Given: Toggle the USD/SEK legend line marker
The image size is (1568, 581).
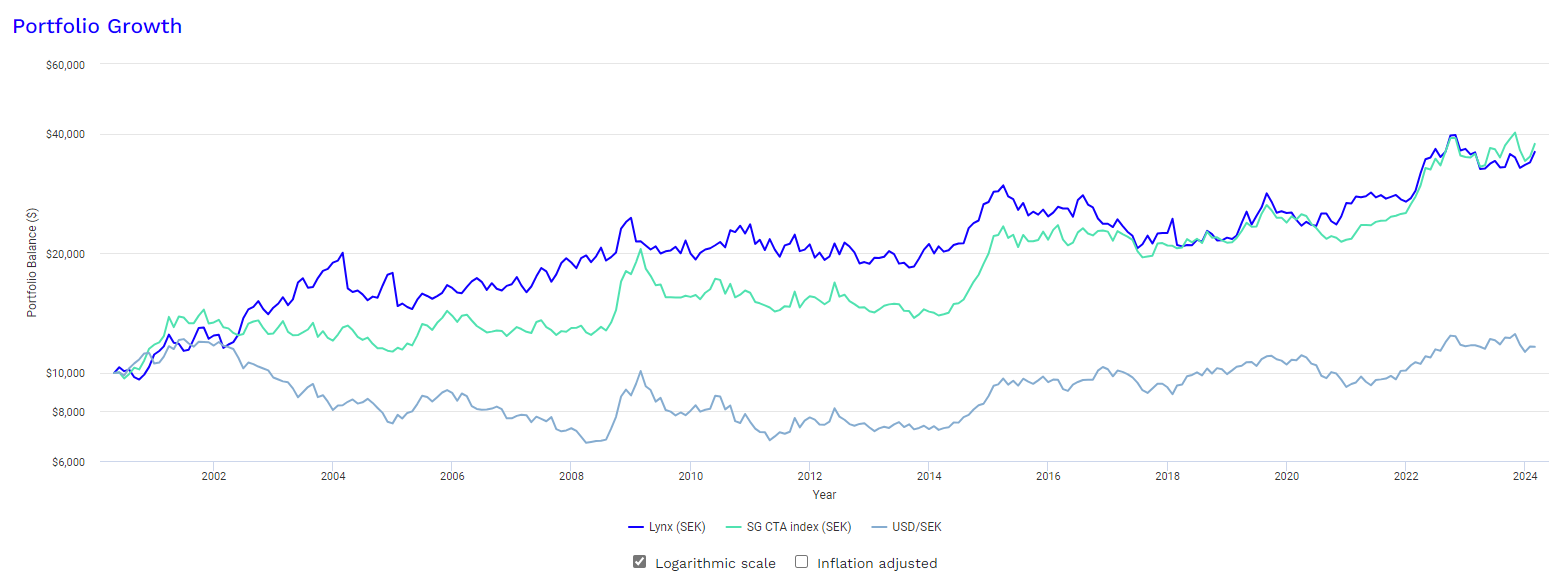Looking at the screenshot, I should (x=880, y=527).
